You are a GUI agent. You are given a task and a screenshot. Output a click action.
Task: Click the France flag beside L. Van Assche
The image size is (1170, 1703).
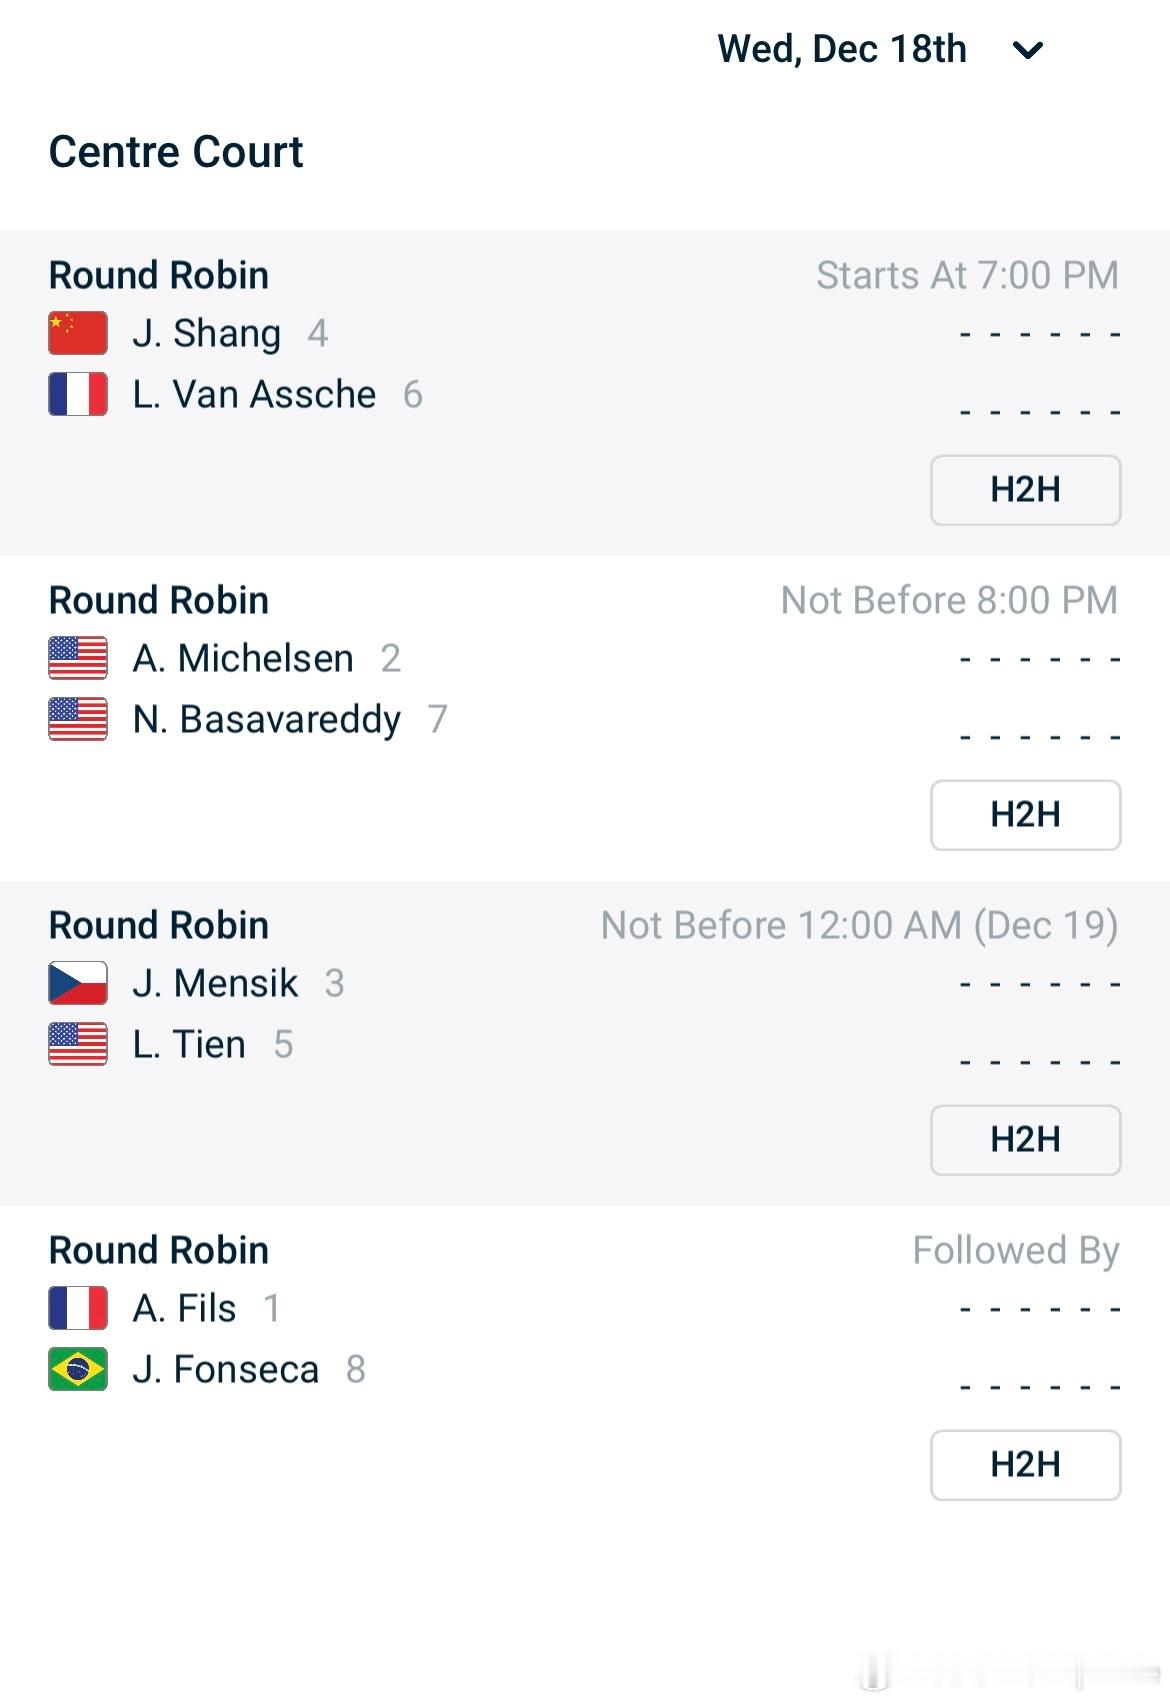pyautogui.click(x=78, y=394)
